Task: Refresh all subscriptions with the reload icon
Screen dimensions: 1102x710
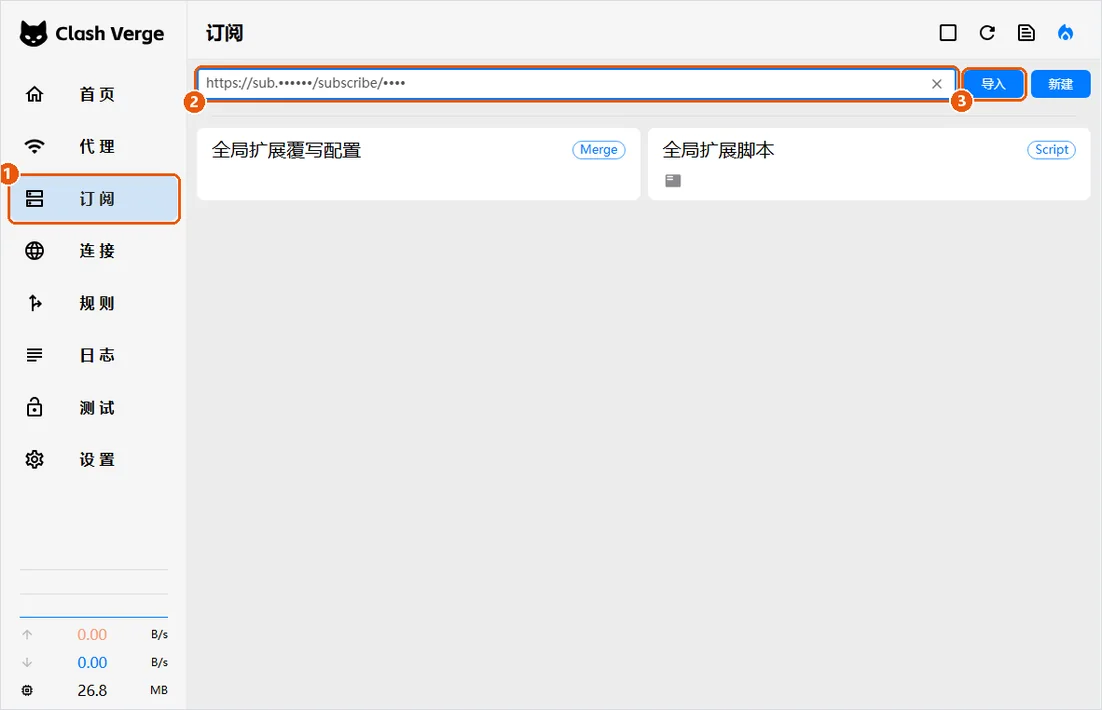Action: click(987, 32)
